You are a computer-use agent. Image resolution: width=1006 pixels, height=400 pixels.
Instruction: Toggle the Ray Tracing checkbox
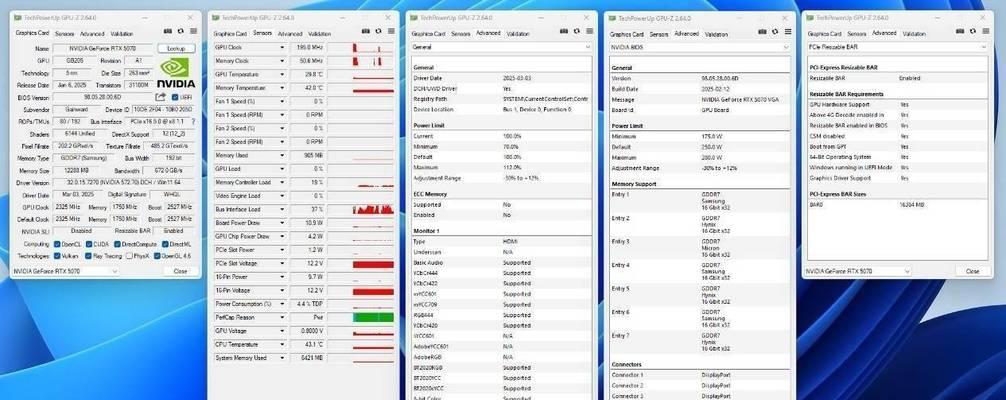pos(88,256)
